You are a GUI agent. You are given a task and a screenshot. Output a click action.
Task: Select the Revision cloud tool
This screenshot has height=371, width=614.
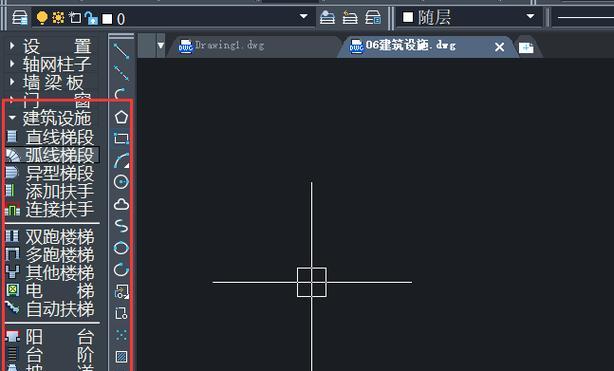(121, 204)
